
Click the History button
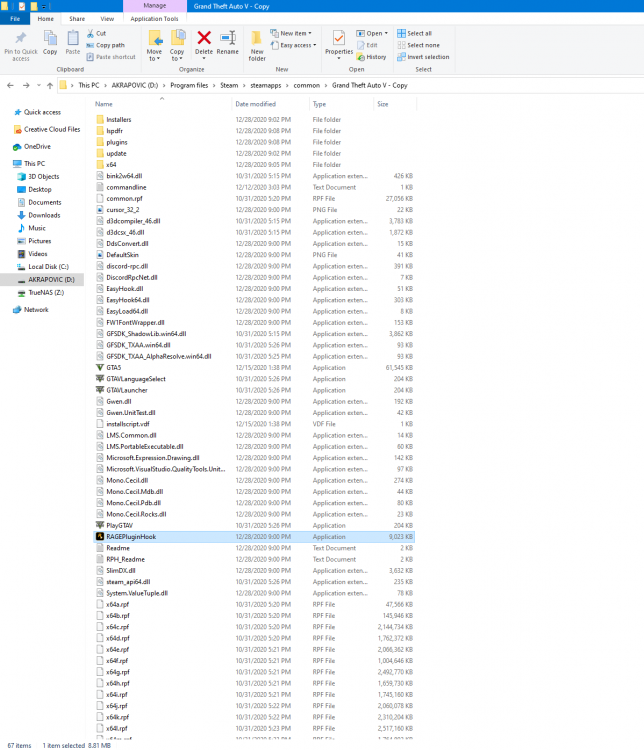(x=371, y=57)
